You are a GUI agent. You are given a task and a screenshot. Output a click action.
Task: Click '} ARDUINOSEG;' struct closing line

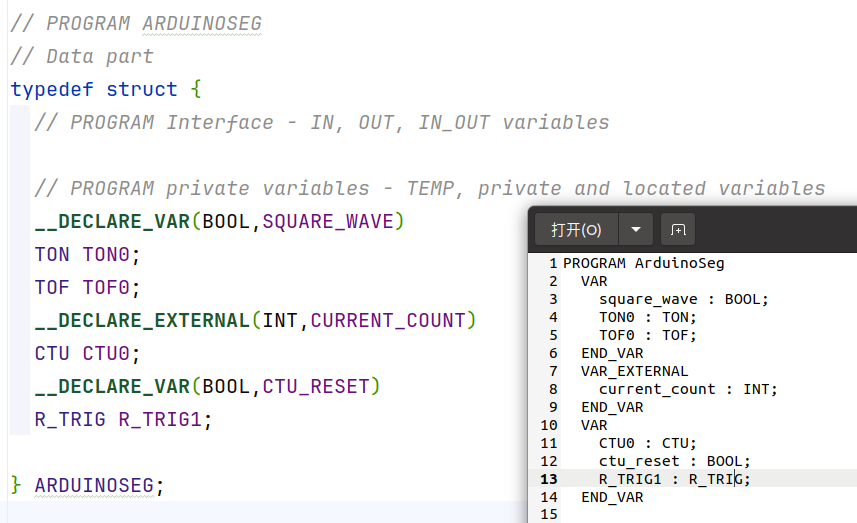point(87,485)
